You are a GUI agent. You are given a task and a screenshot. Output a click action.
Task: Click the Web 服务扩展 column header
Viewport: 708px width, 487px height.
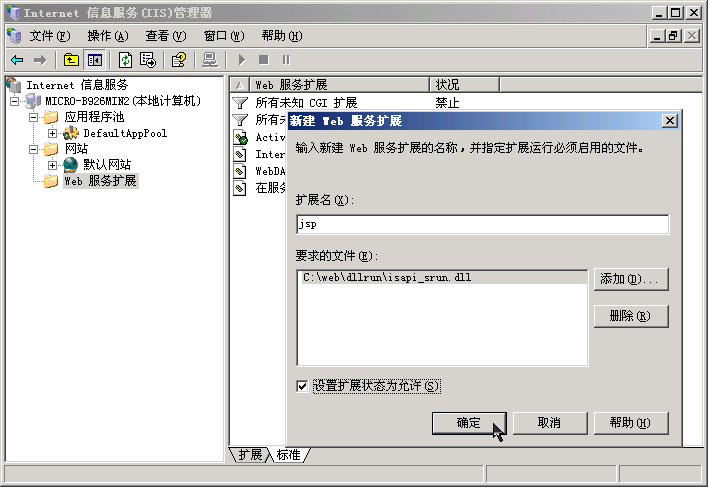[339, 85]
